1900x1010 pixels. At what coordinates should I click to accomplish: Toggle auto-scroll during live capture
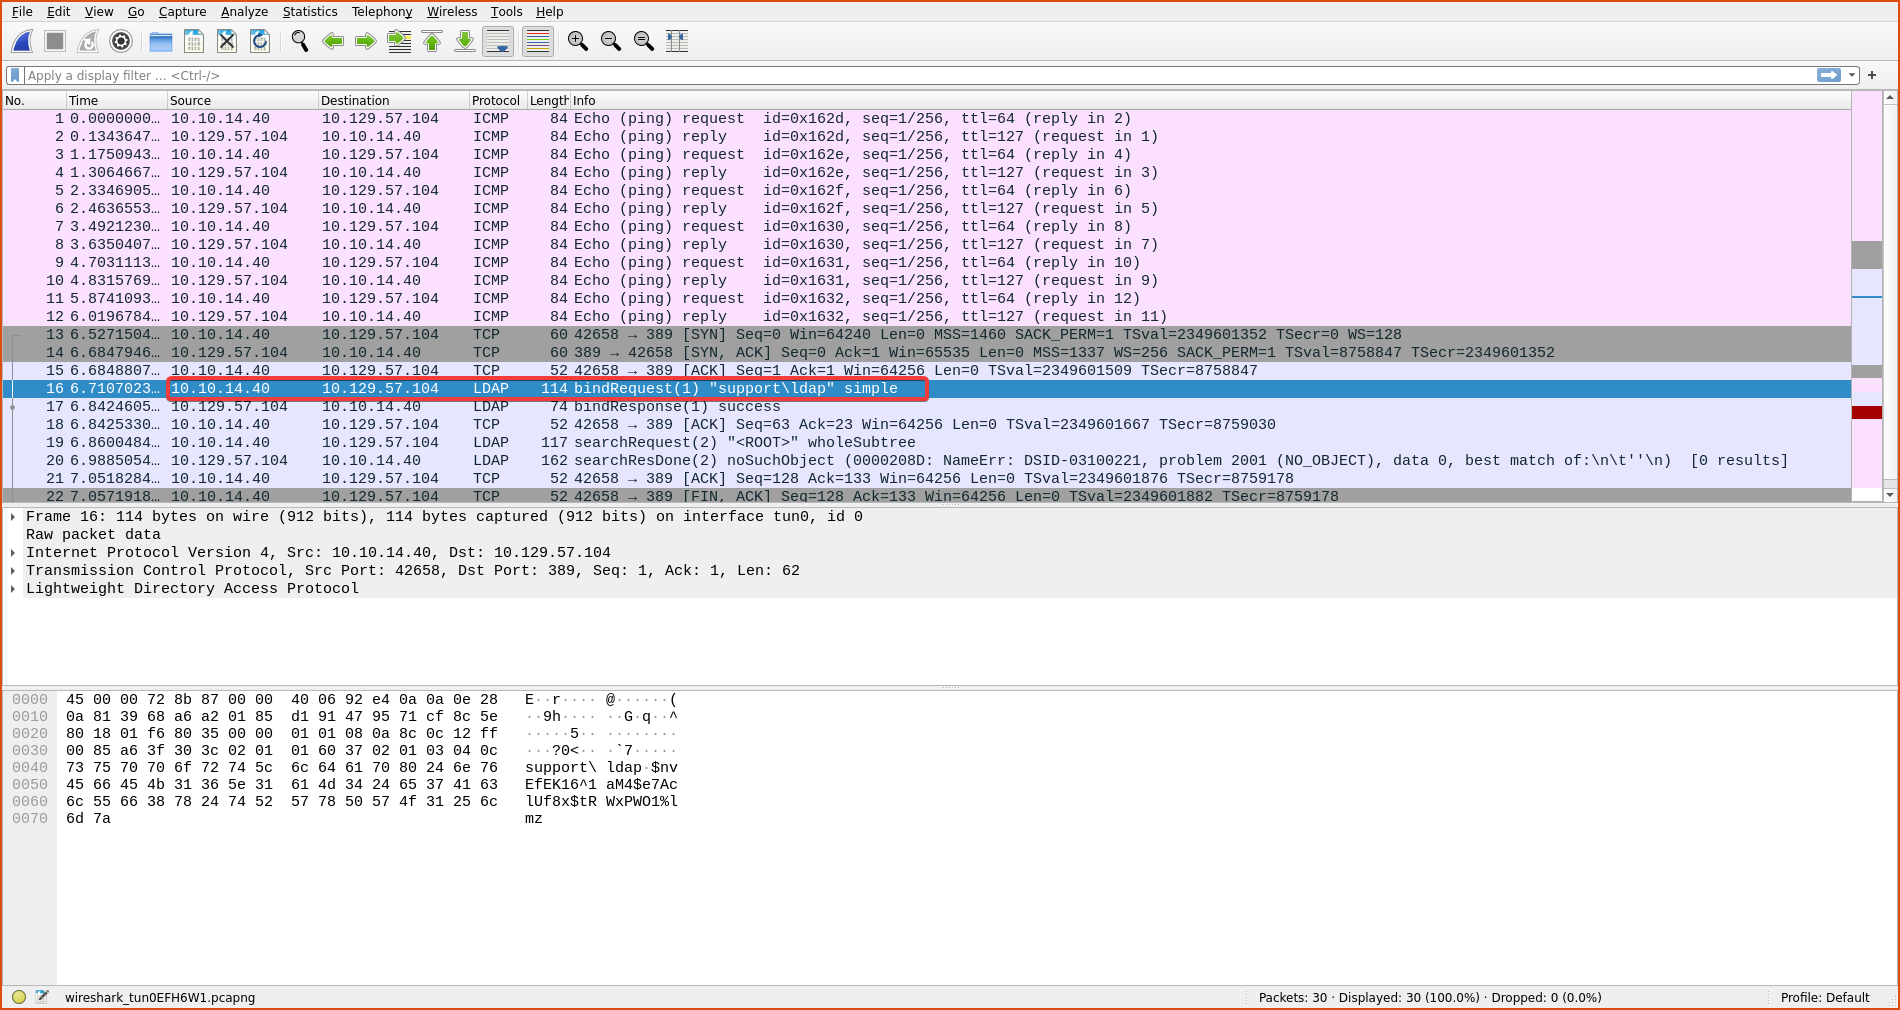pos(498,41)
